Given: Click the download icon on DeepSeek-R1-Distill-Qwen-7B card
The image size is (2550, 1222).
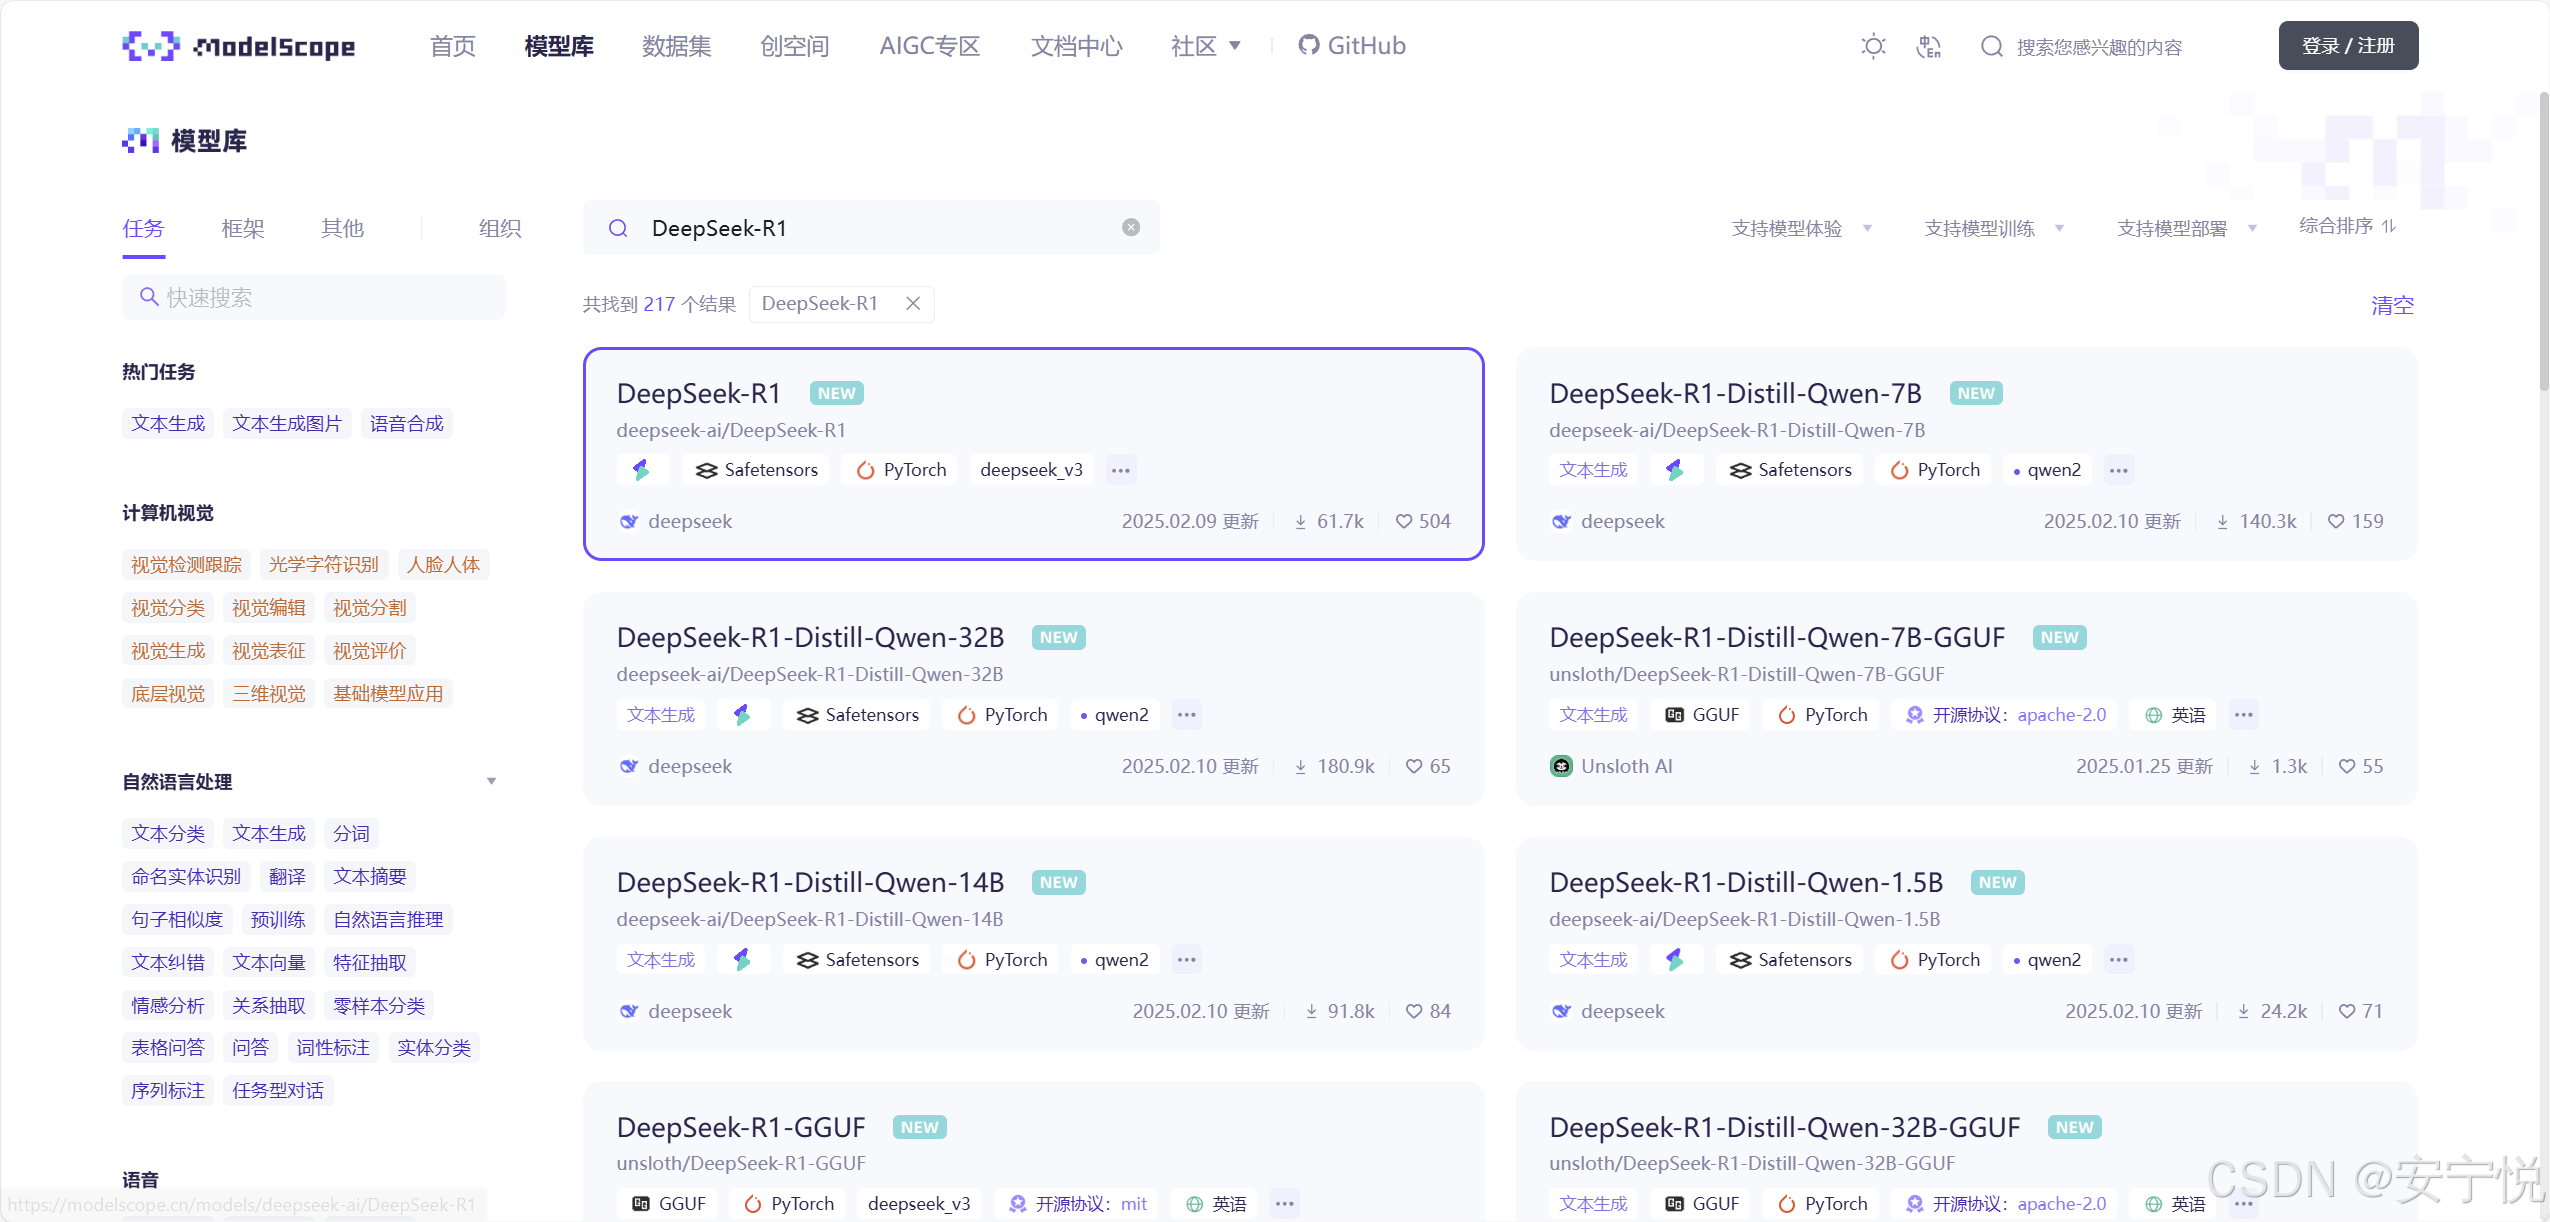Looking at the screenshot, I should [2222, 521].
